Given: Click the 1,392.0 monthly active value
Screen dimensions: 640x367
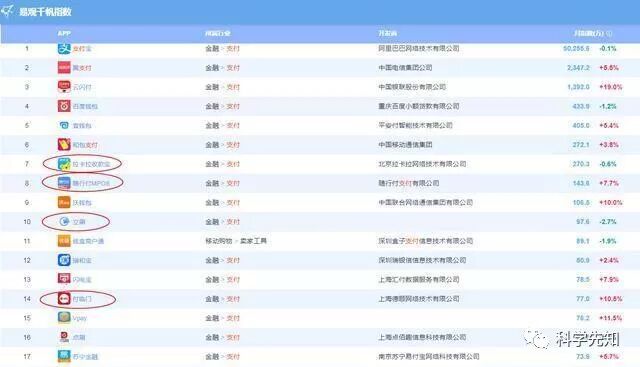Looking at the screenshot, I should click(x=578, y=87).
